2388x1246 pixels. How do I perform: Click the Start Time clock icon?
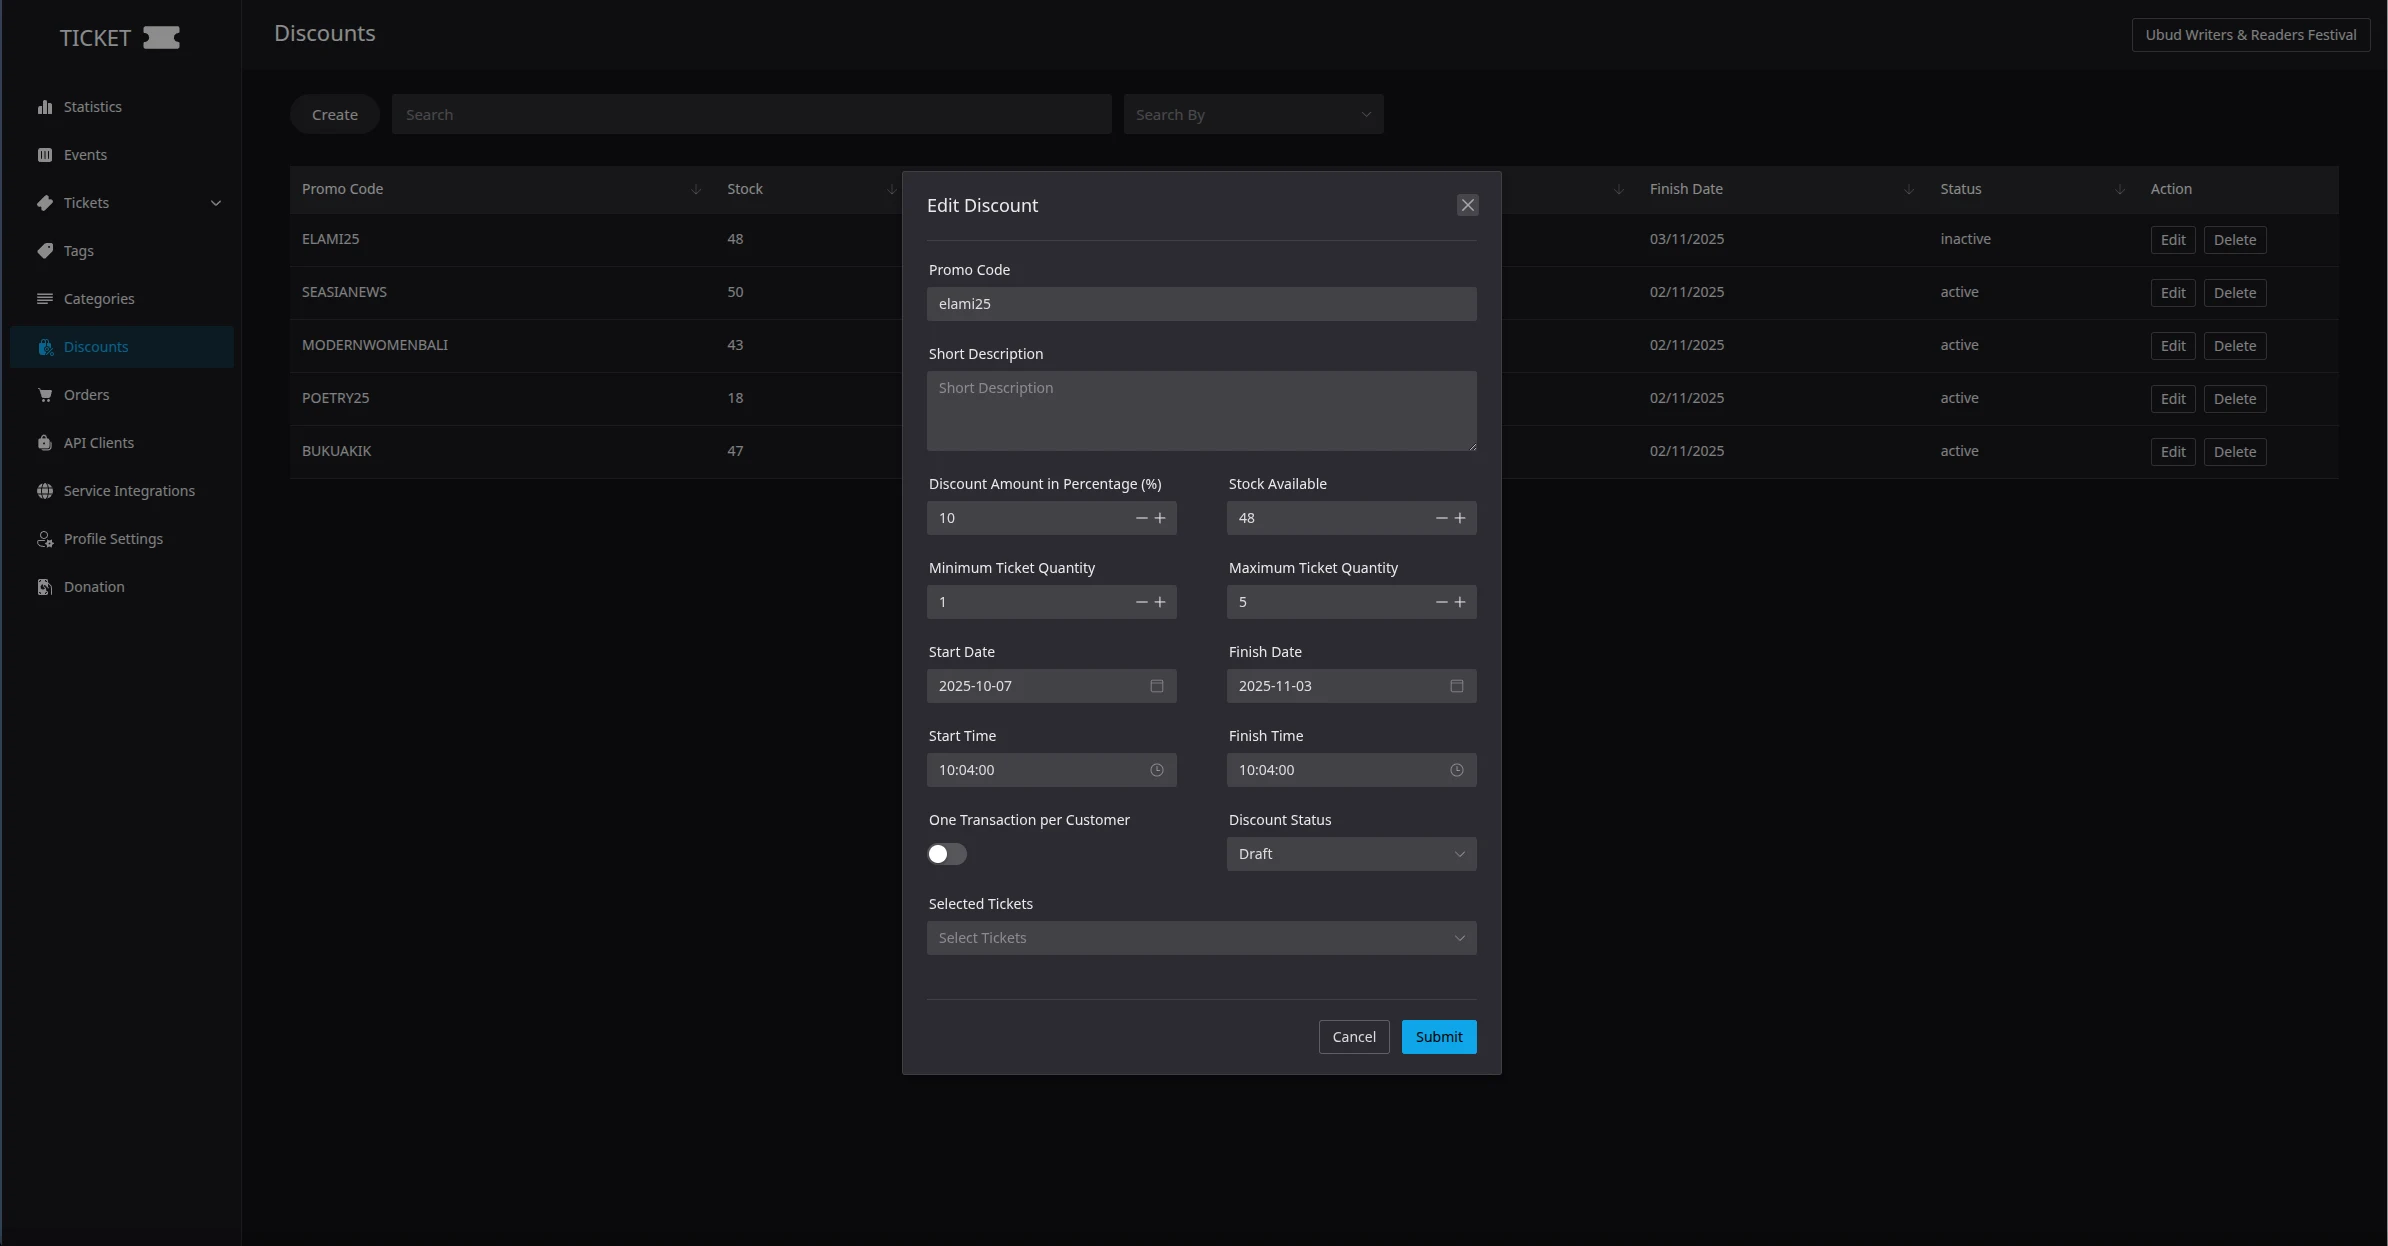coord(1157,770)
